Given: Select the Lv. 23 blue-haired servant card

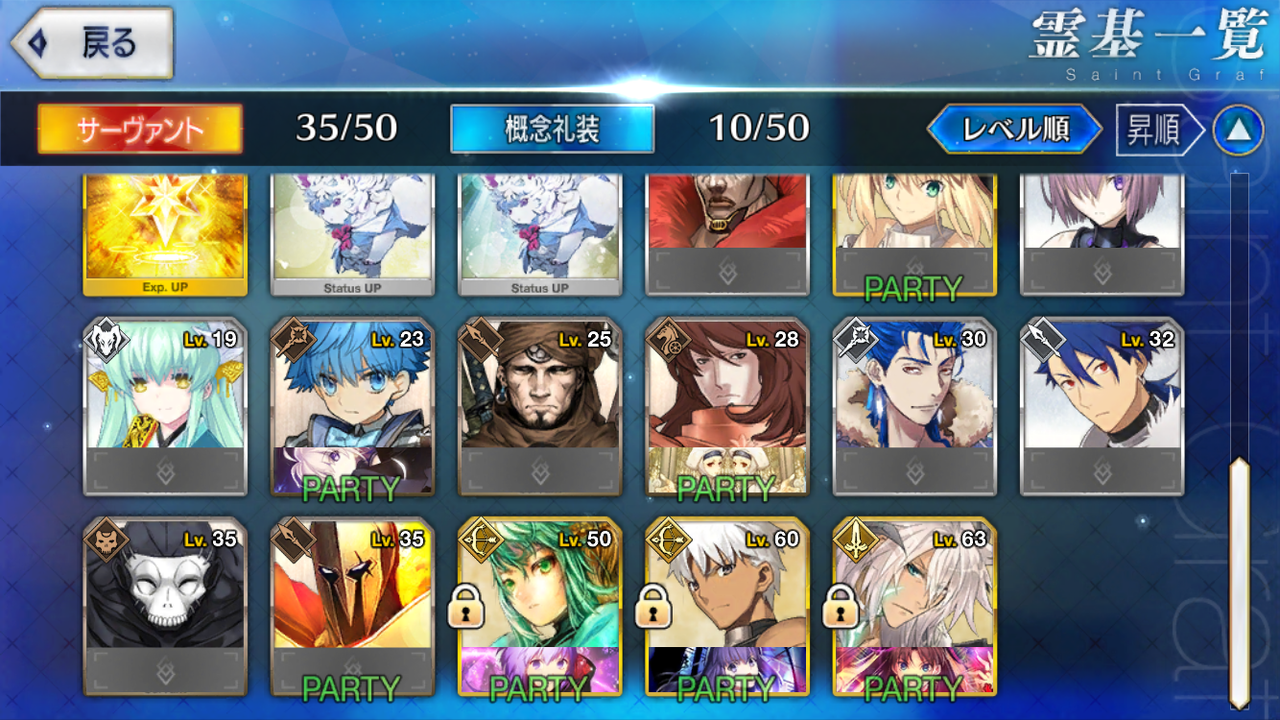Looking at the screenshot, I should (x=352, y=406).
